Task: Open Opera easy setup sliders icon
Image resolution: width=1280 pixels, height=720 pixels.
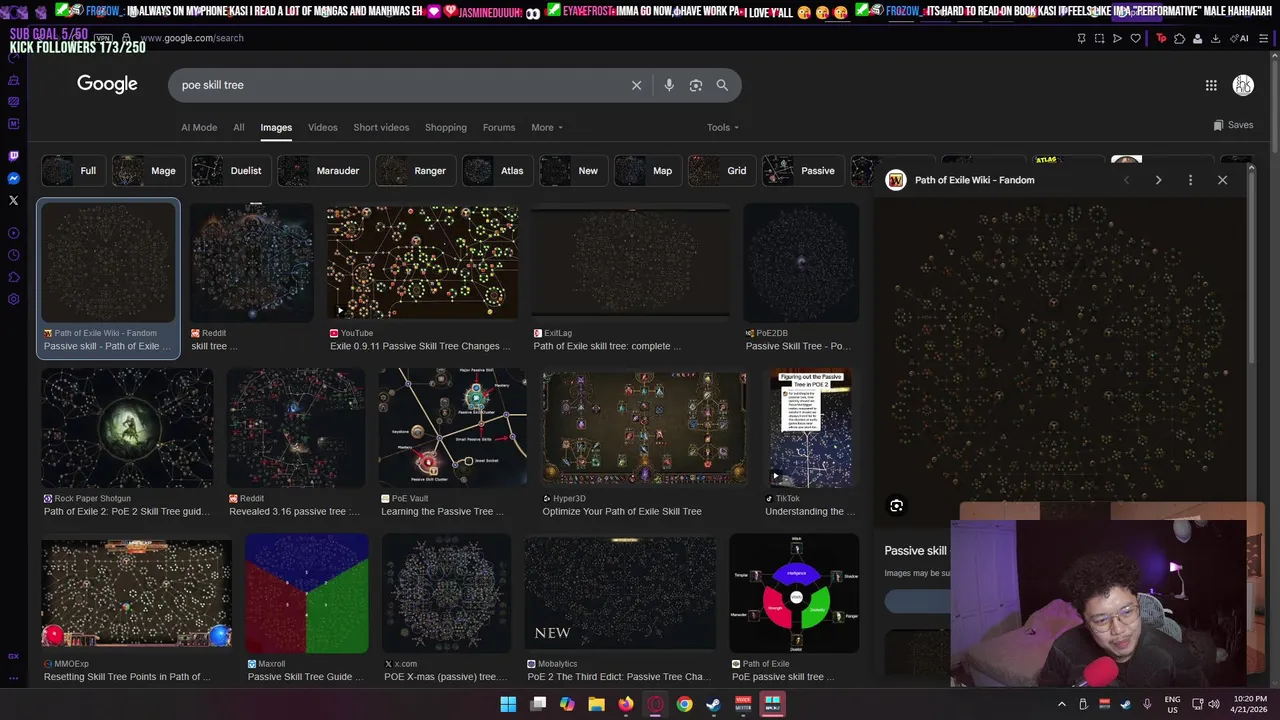Action: click(1265, 38)
